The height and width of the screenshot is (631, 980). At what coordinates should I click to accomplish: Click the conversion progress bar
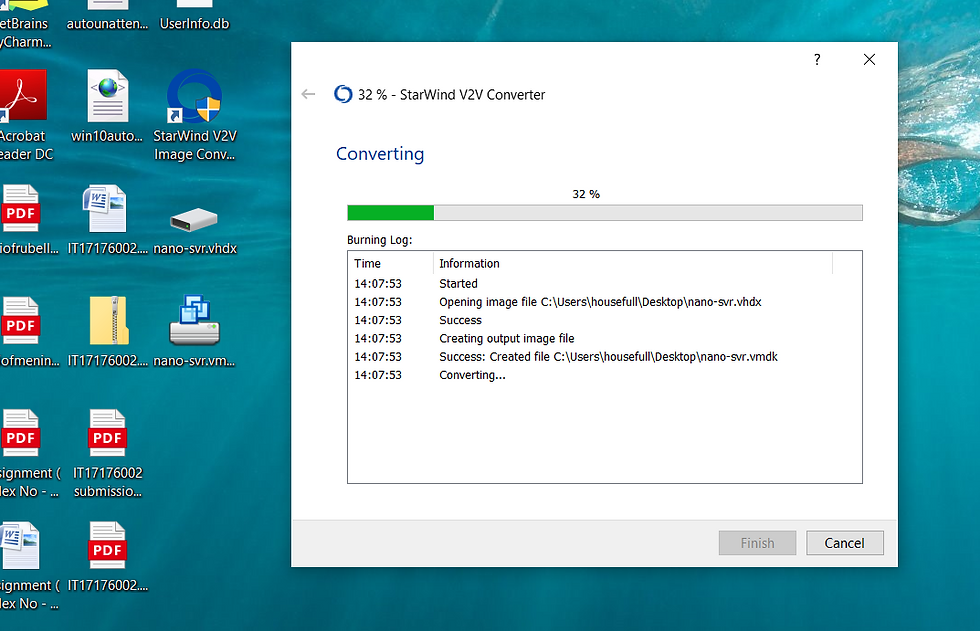click(604, 212)
